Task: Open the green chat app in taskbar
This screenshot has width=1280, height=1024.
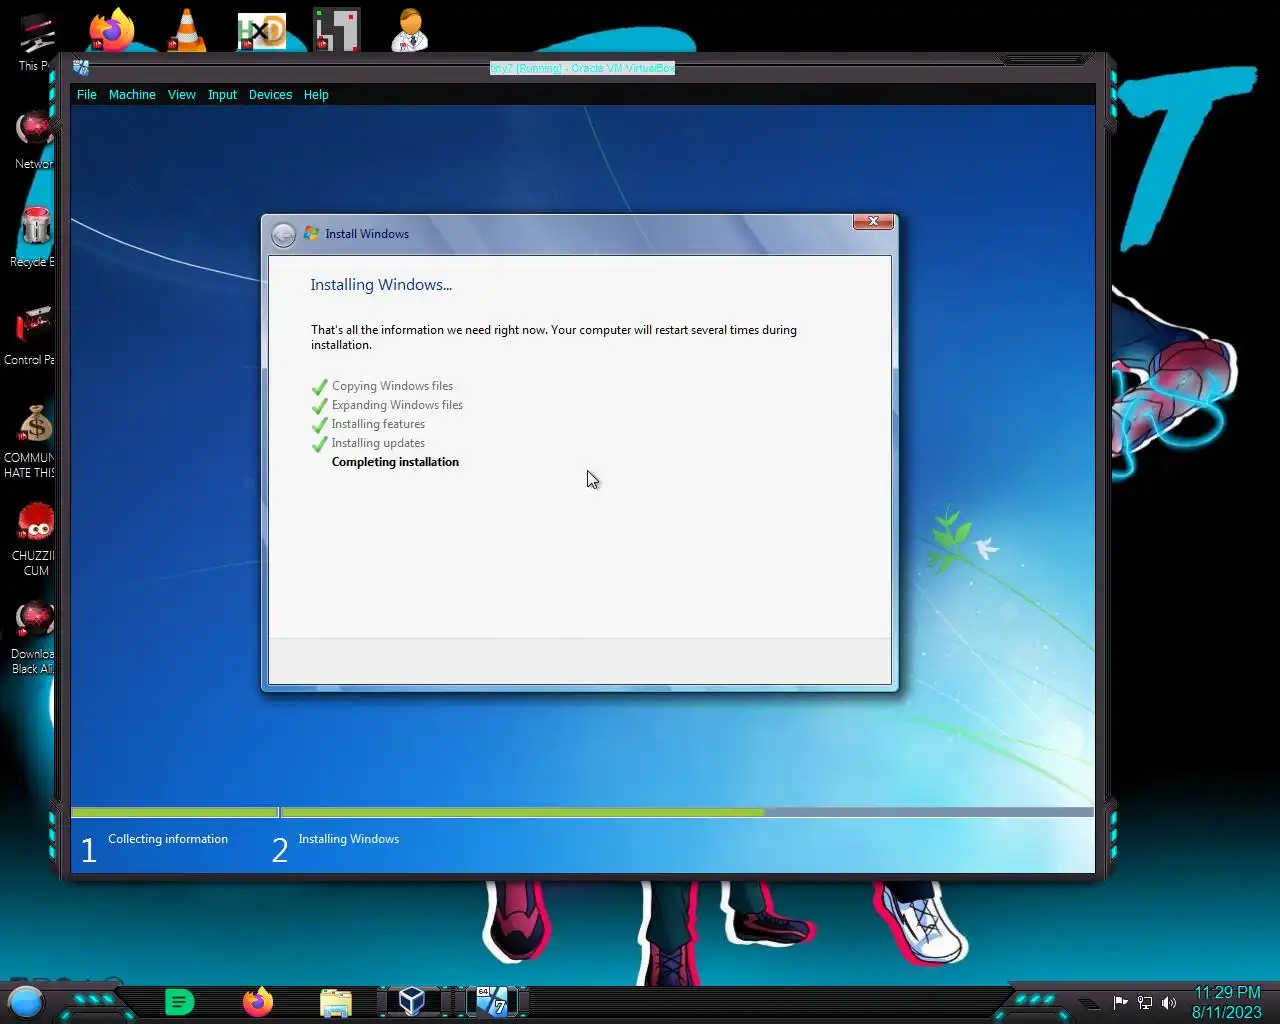Action: (x=179, y=1001)
